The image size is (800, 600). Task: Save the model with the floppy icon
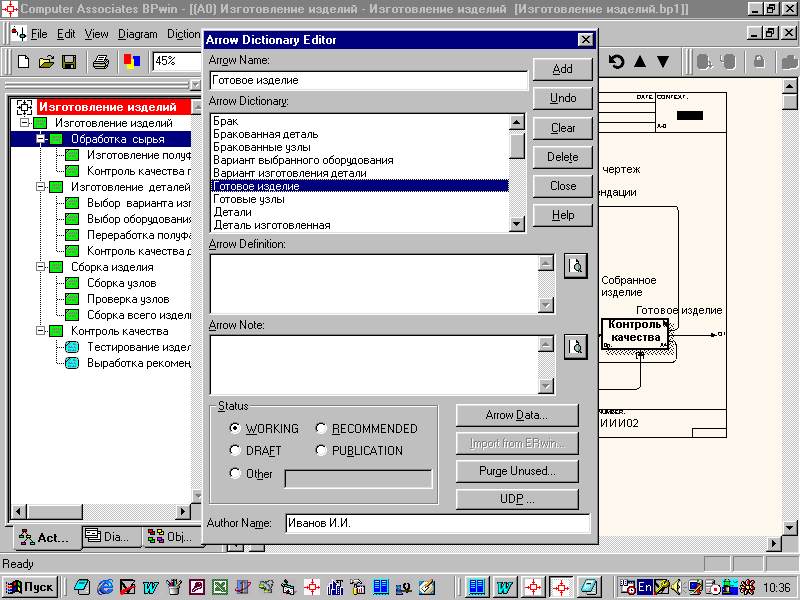(x=69, y=62)
